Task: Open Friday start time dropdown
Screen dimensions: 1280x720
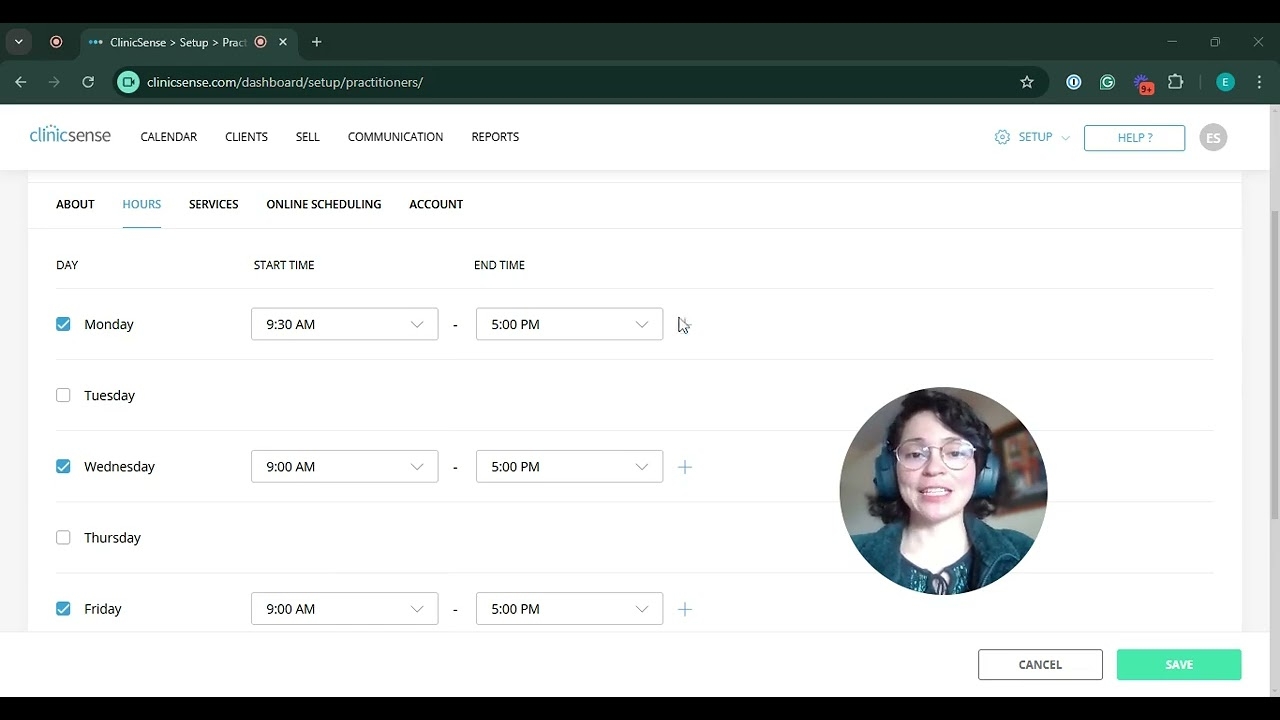Action: 344,609
